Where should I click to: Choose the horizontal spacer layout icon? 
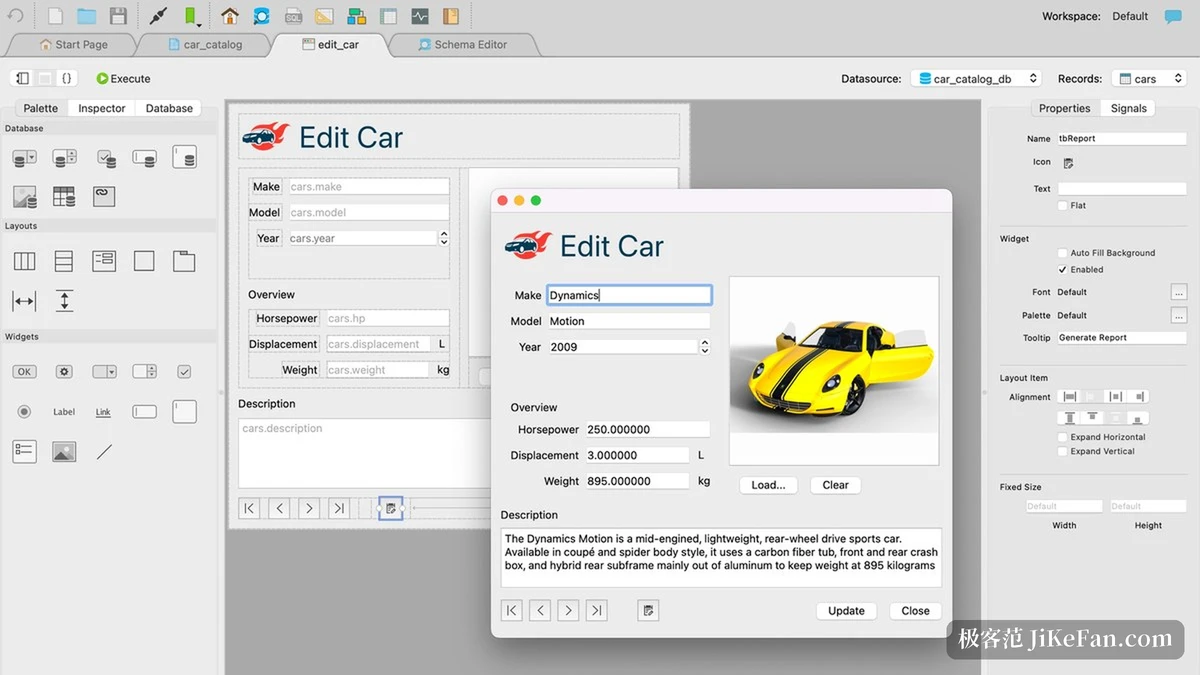point(24,301)
